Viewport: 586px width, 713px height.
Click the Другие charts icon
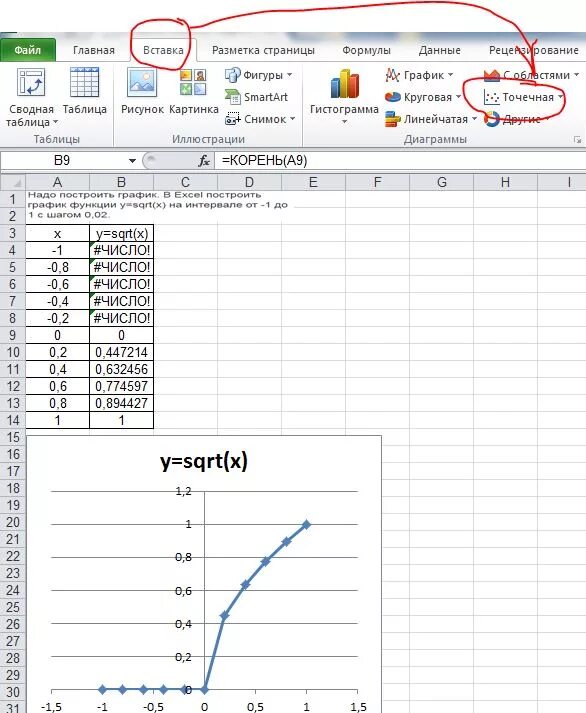492,119
